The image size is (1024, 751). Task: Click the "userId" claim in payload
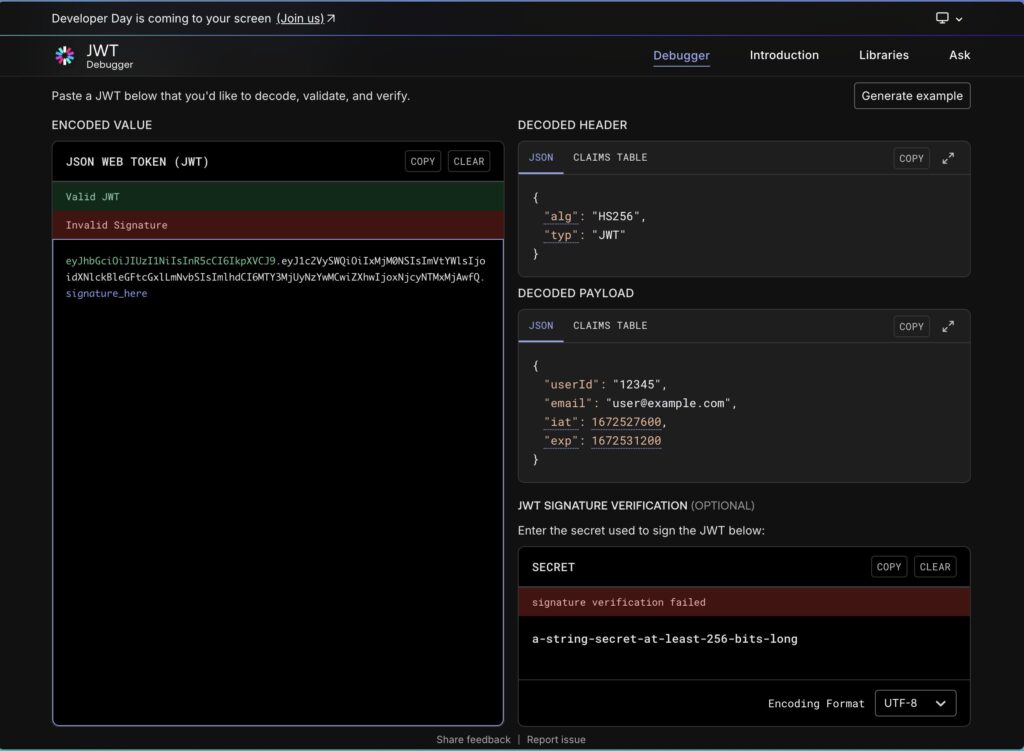[x=571, y=385]
